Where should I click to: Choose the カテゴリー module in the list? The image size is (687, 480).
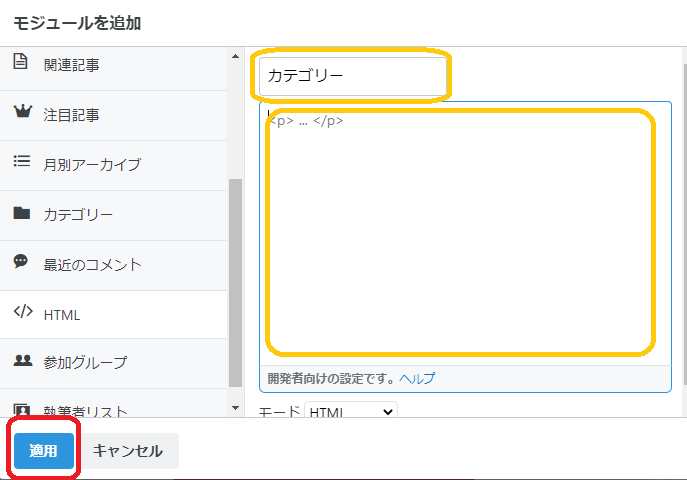[x=113, y=215]
